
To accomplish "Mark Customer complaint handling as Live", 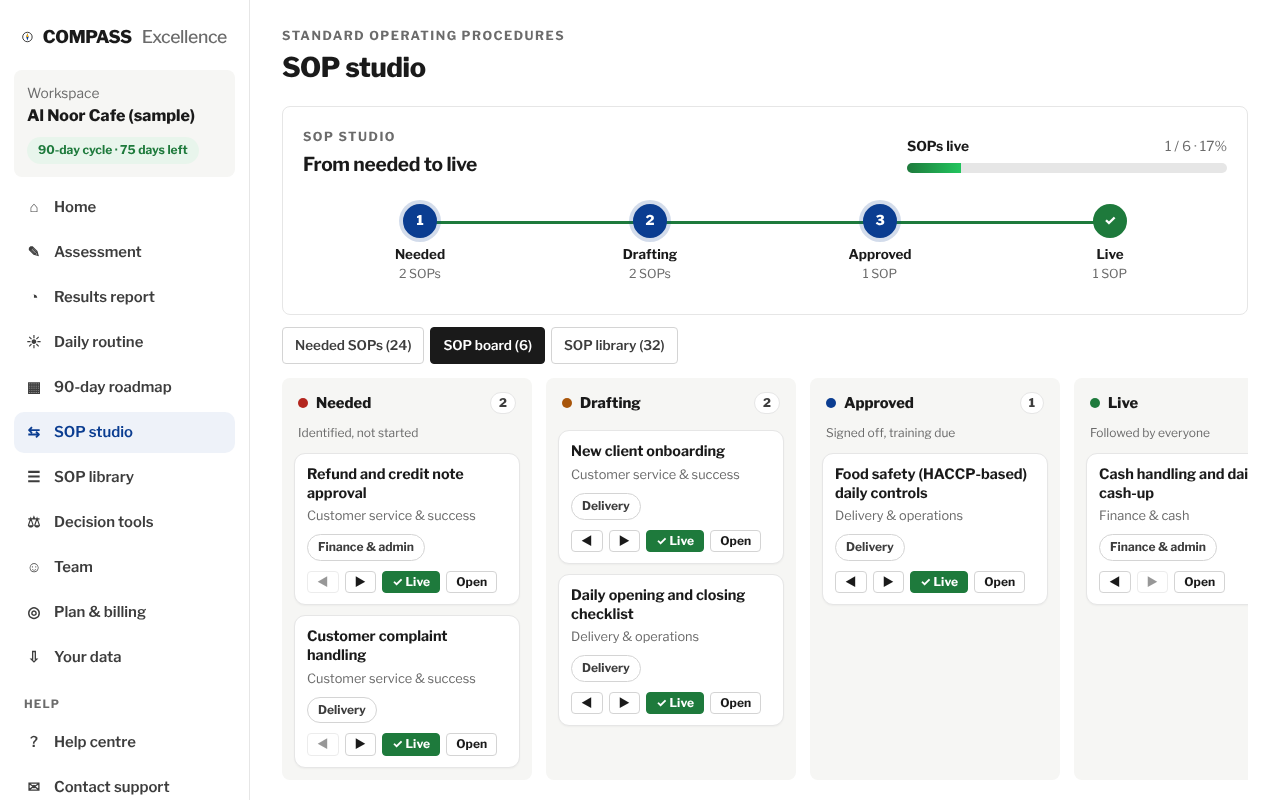I will [x=411, y=744].
